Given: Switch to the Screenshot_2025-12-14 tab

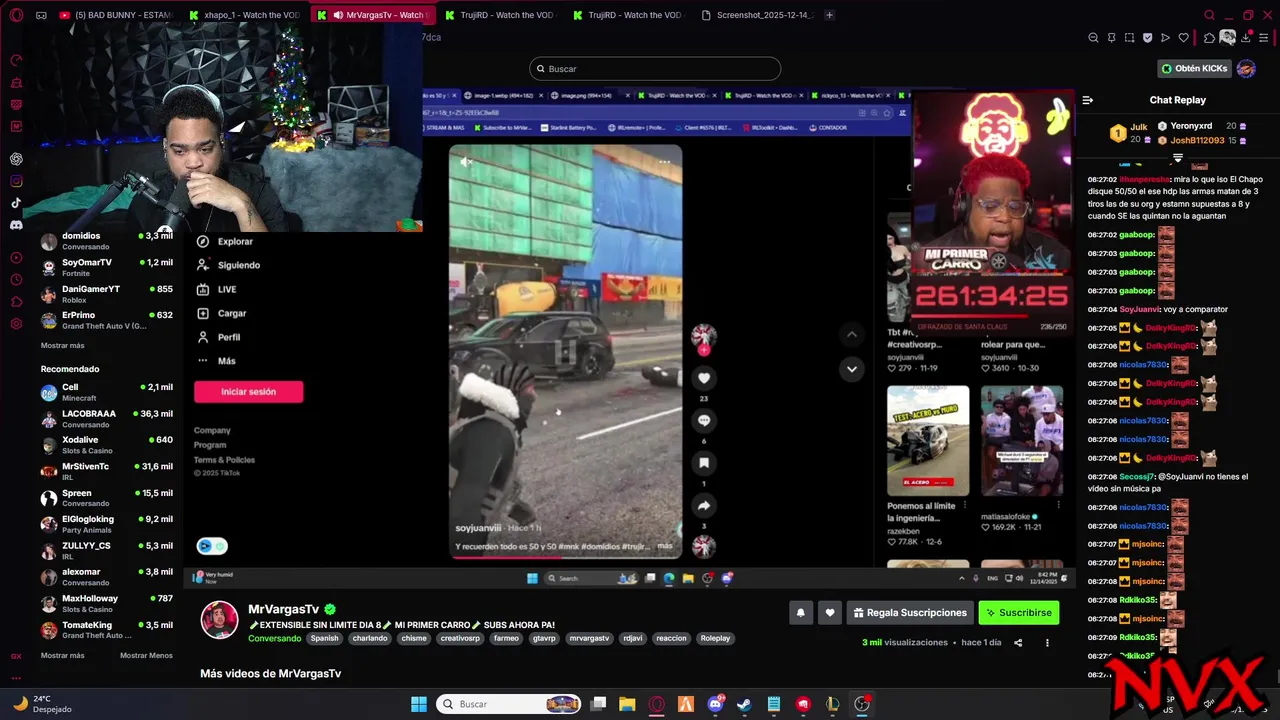Looking at the screenshot, I should (757, 15).
